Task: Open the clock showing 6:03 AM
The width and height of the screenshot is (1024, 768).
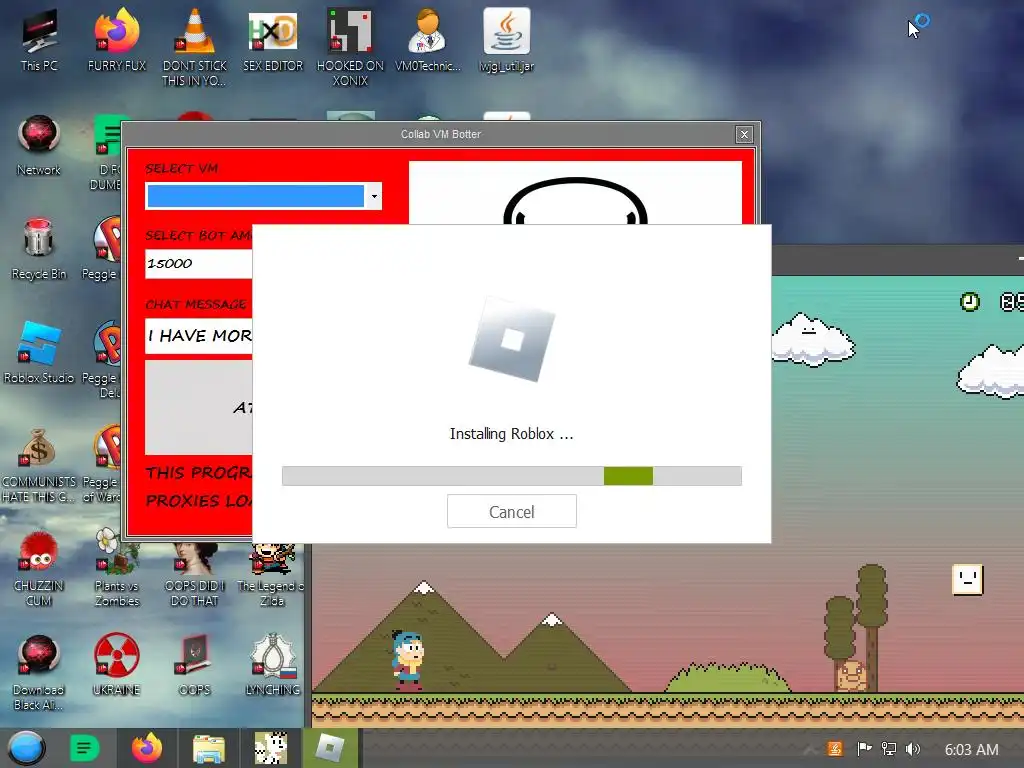Action: (971, 750)
